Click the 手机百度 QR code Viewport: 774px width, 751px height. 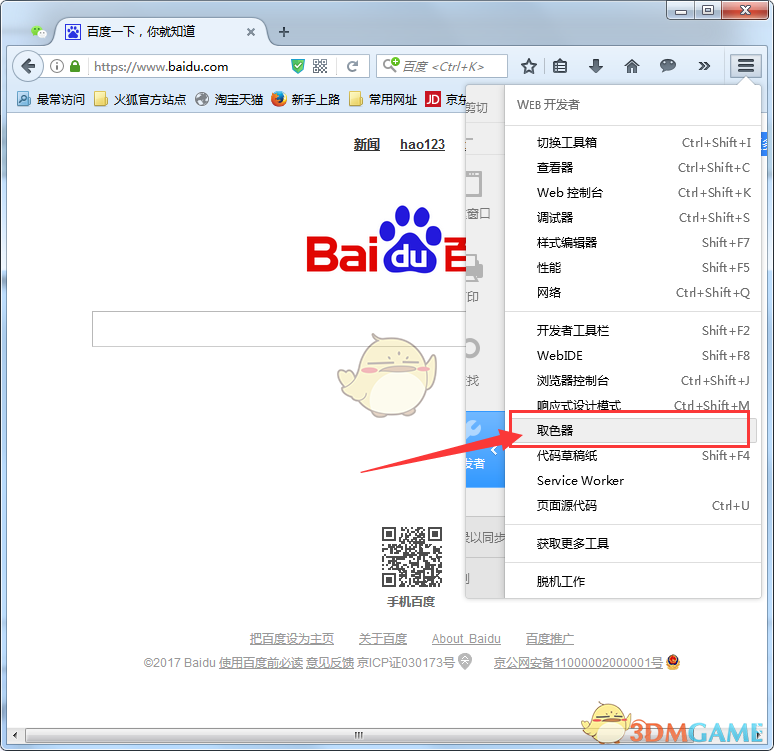click(x=411, y=556)
